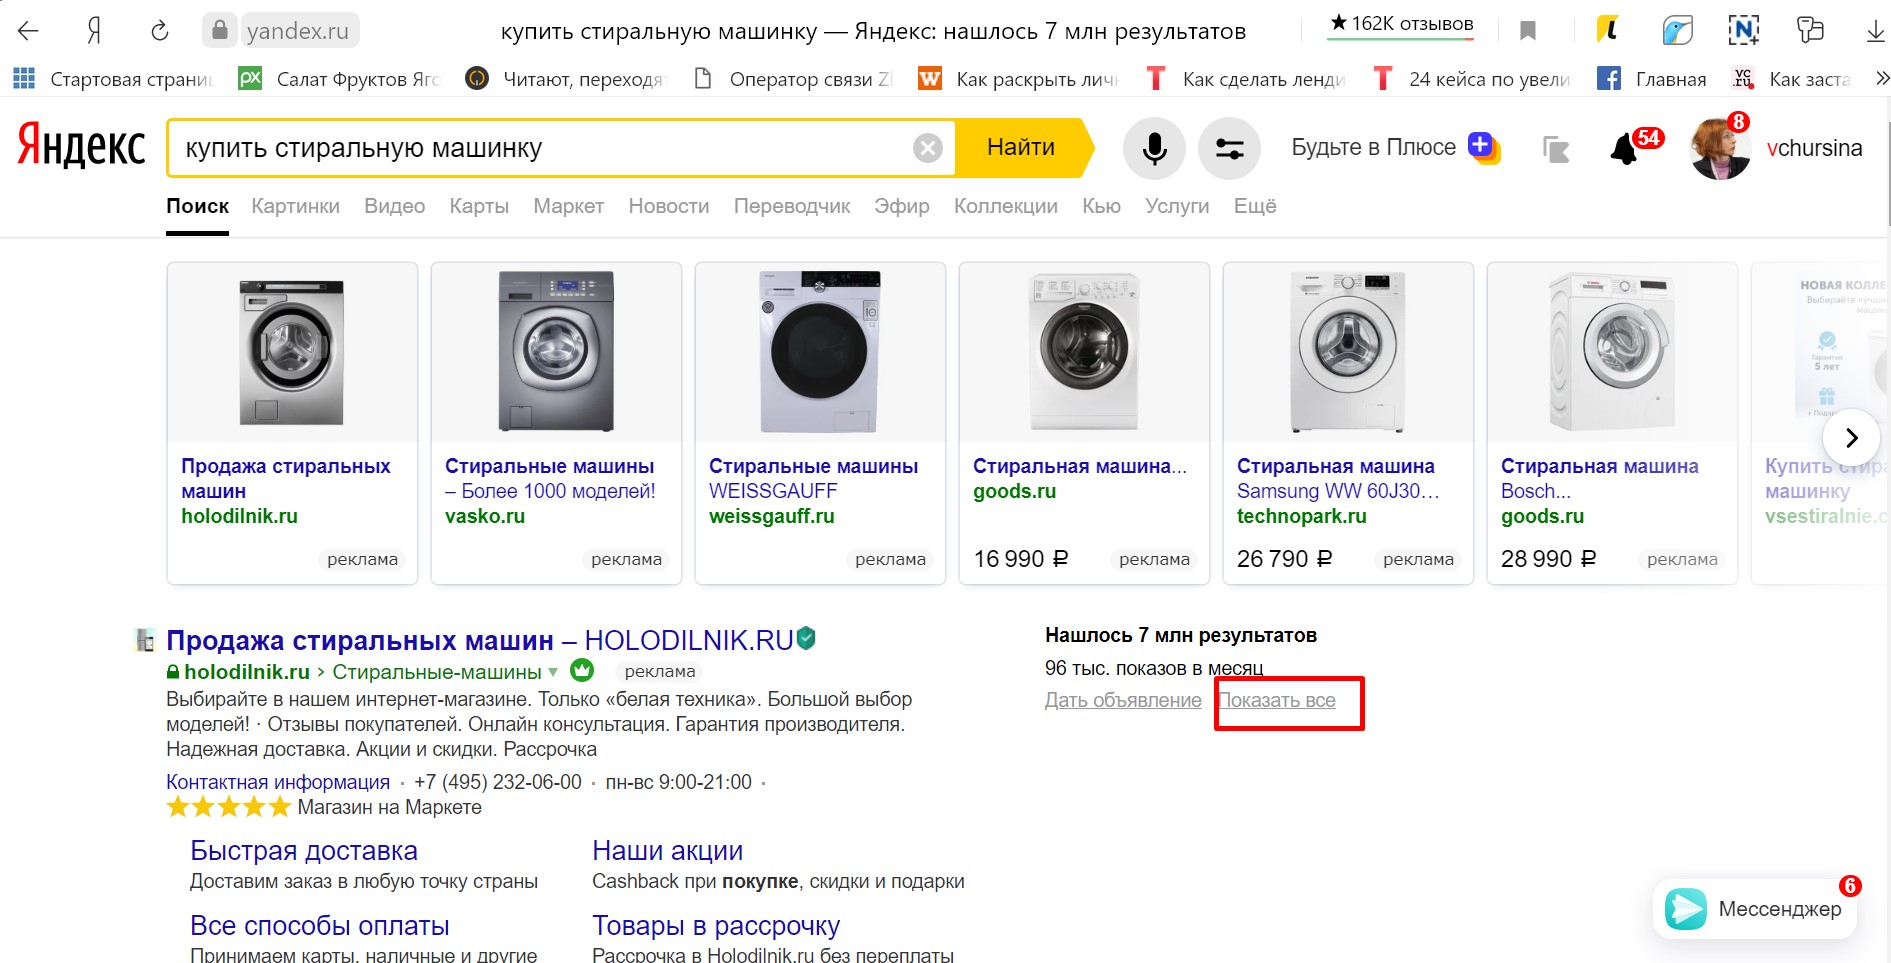The width and height of the screenshot is (1891, 963).
Task: Click the browser bookmark icon
Action: point(1527,31)
